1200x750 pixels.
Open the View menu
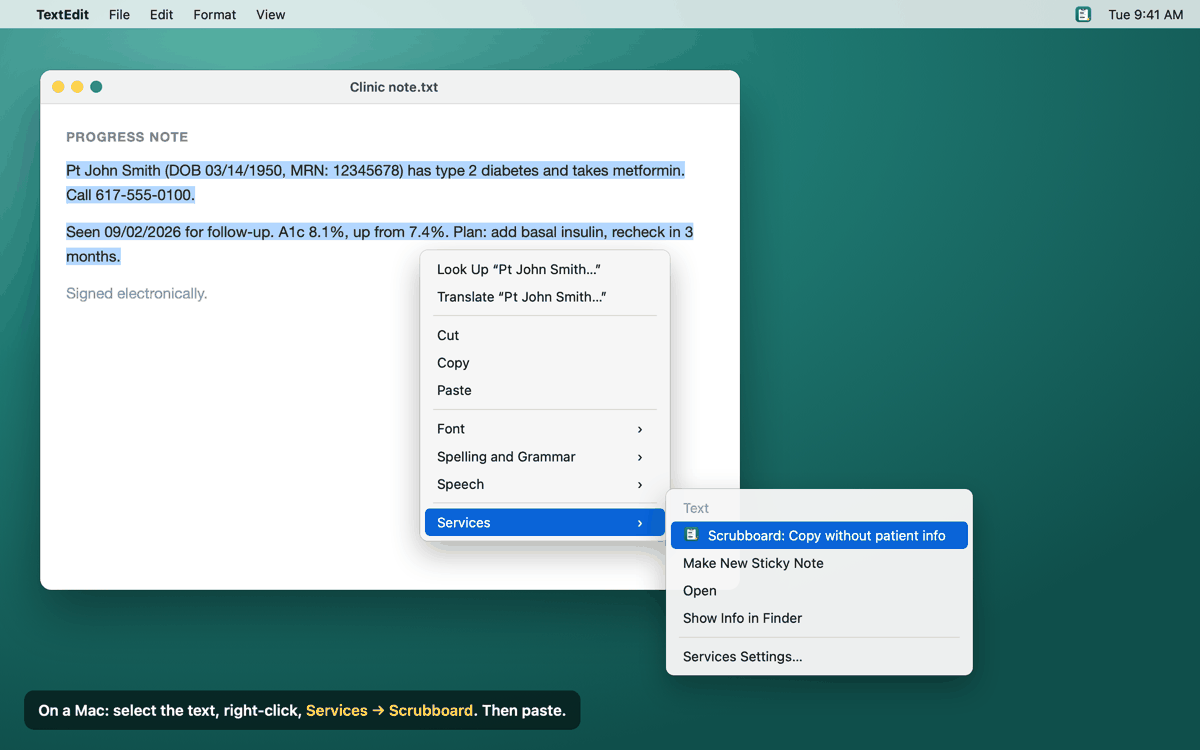pos(271,14)
